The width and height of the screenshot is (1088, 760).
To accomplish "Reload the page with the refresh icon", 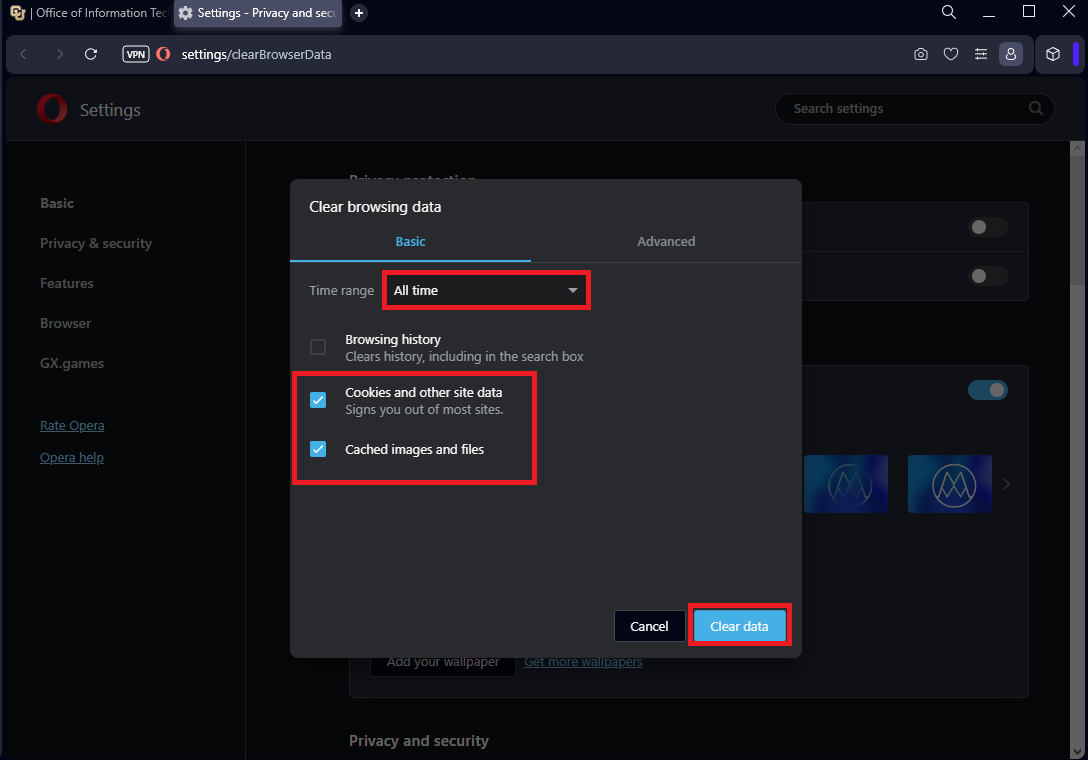I will click(x=91, y=54).
